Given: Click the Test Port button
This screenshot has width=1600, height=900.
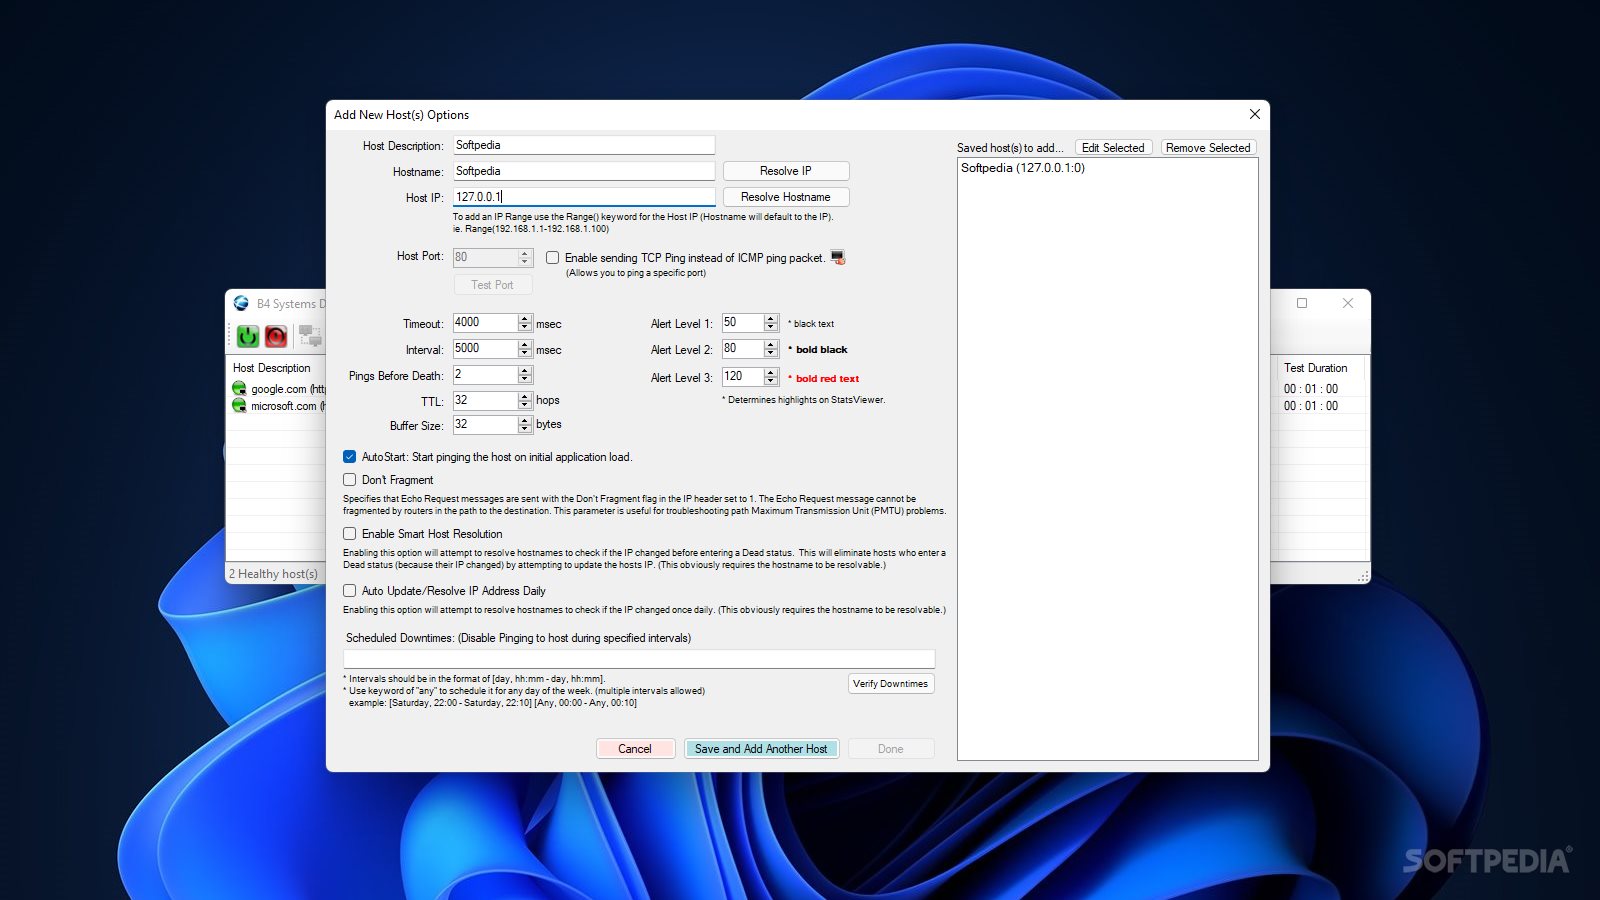Looking at the screenshot, I should pos(492,285).
